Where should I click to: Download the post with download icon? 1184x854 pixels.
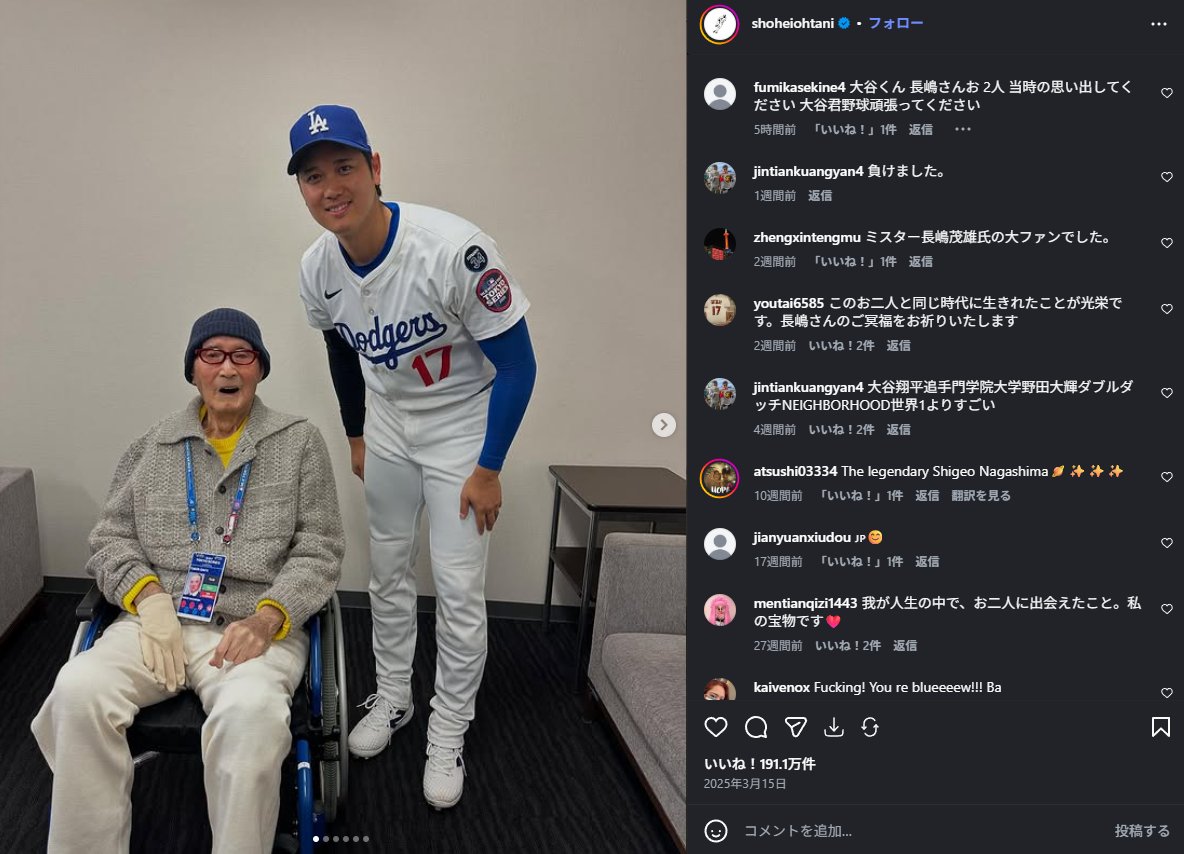(834, 727)
